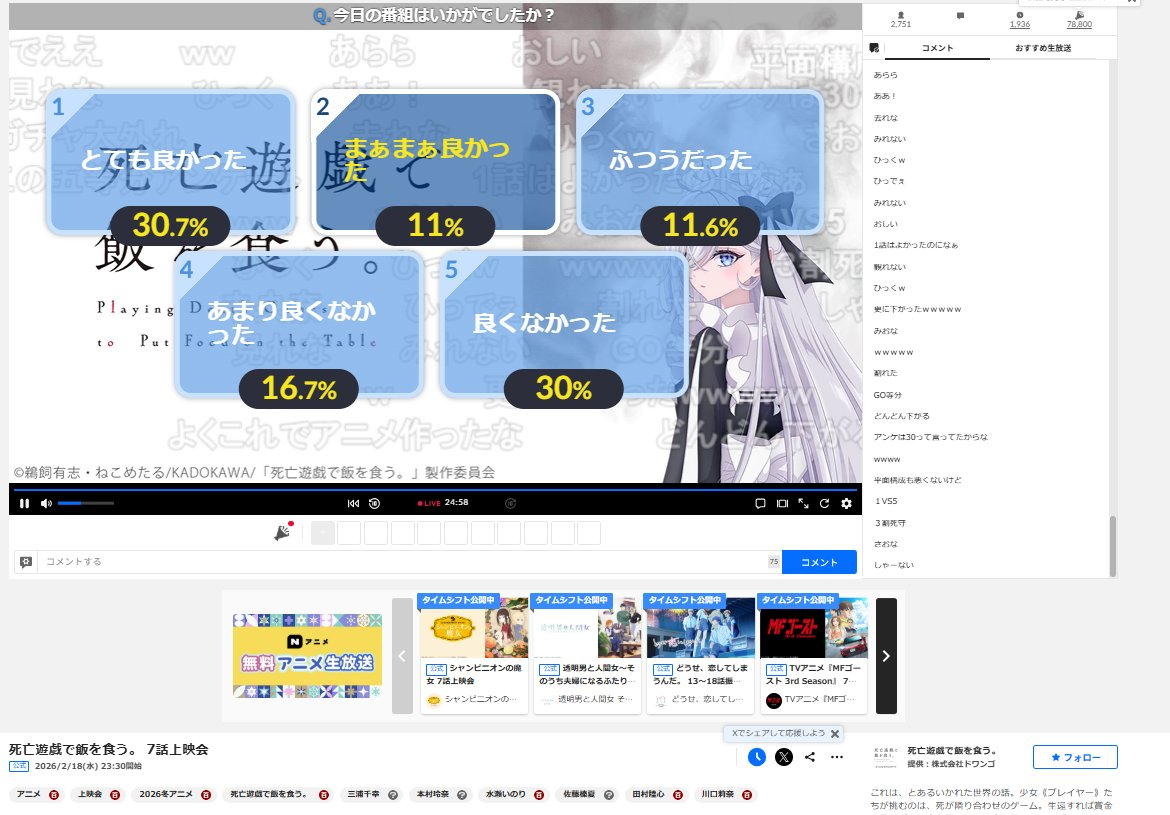
Task: Open シャンピニオンの魔女 7話上映会 thumbnail
Action: [474, 628]
